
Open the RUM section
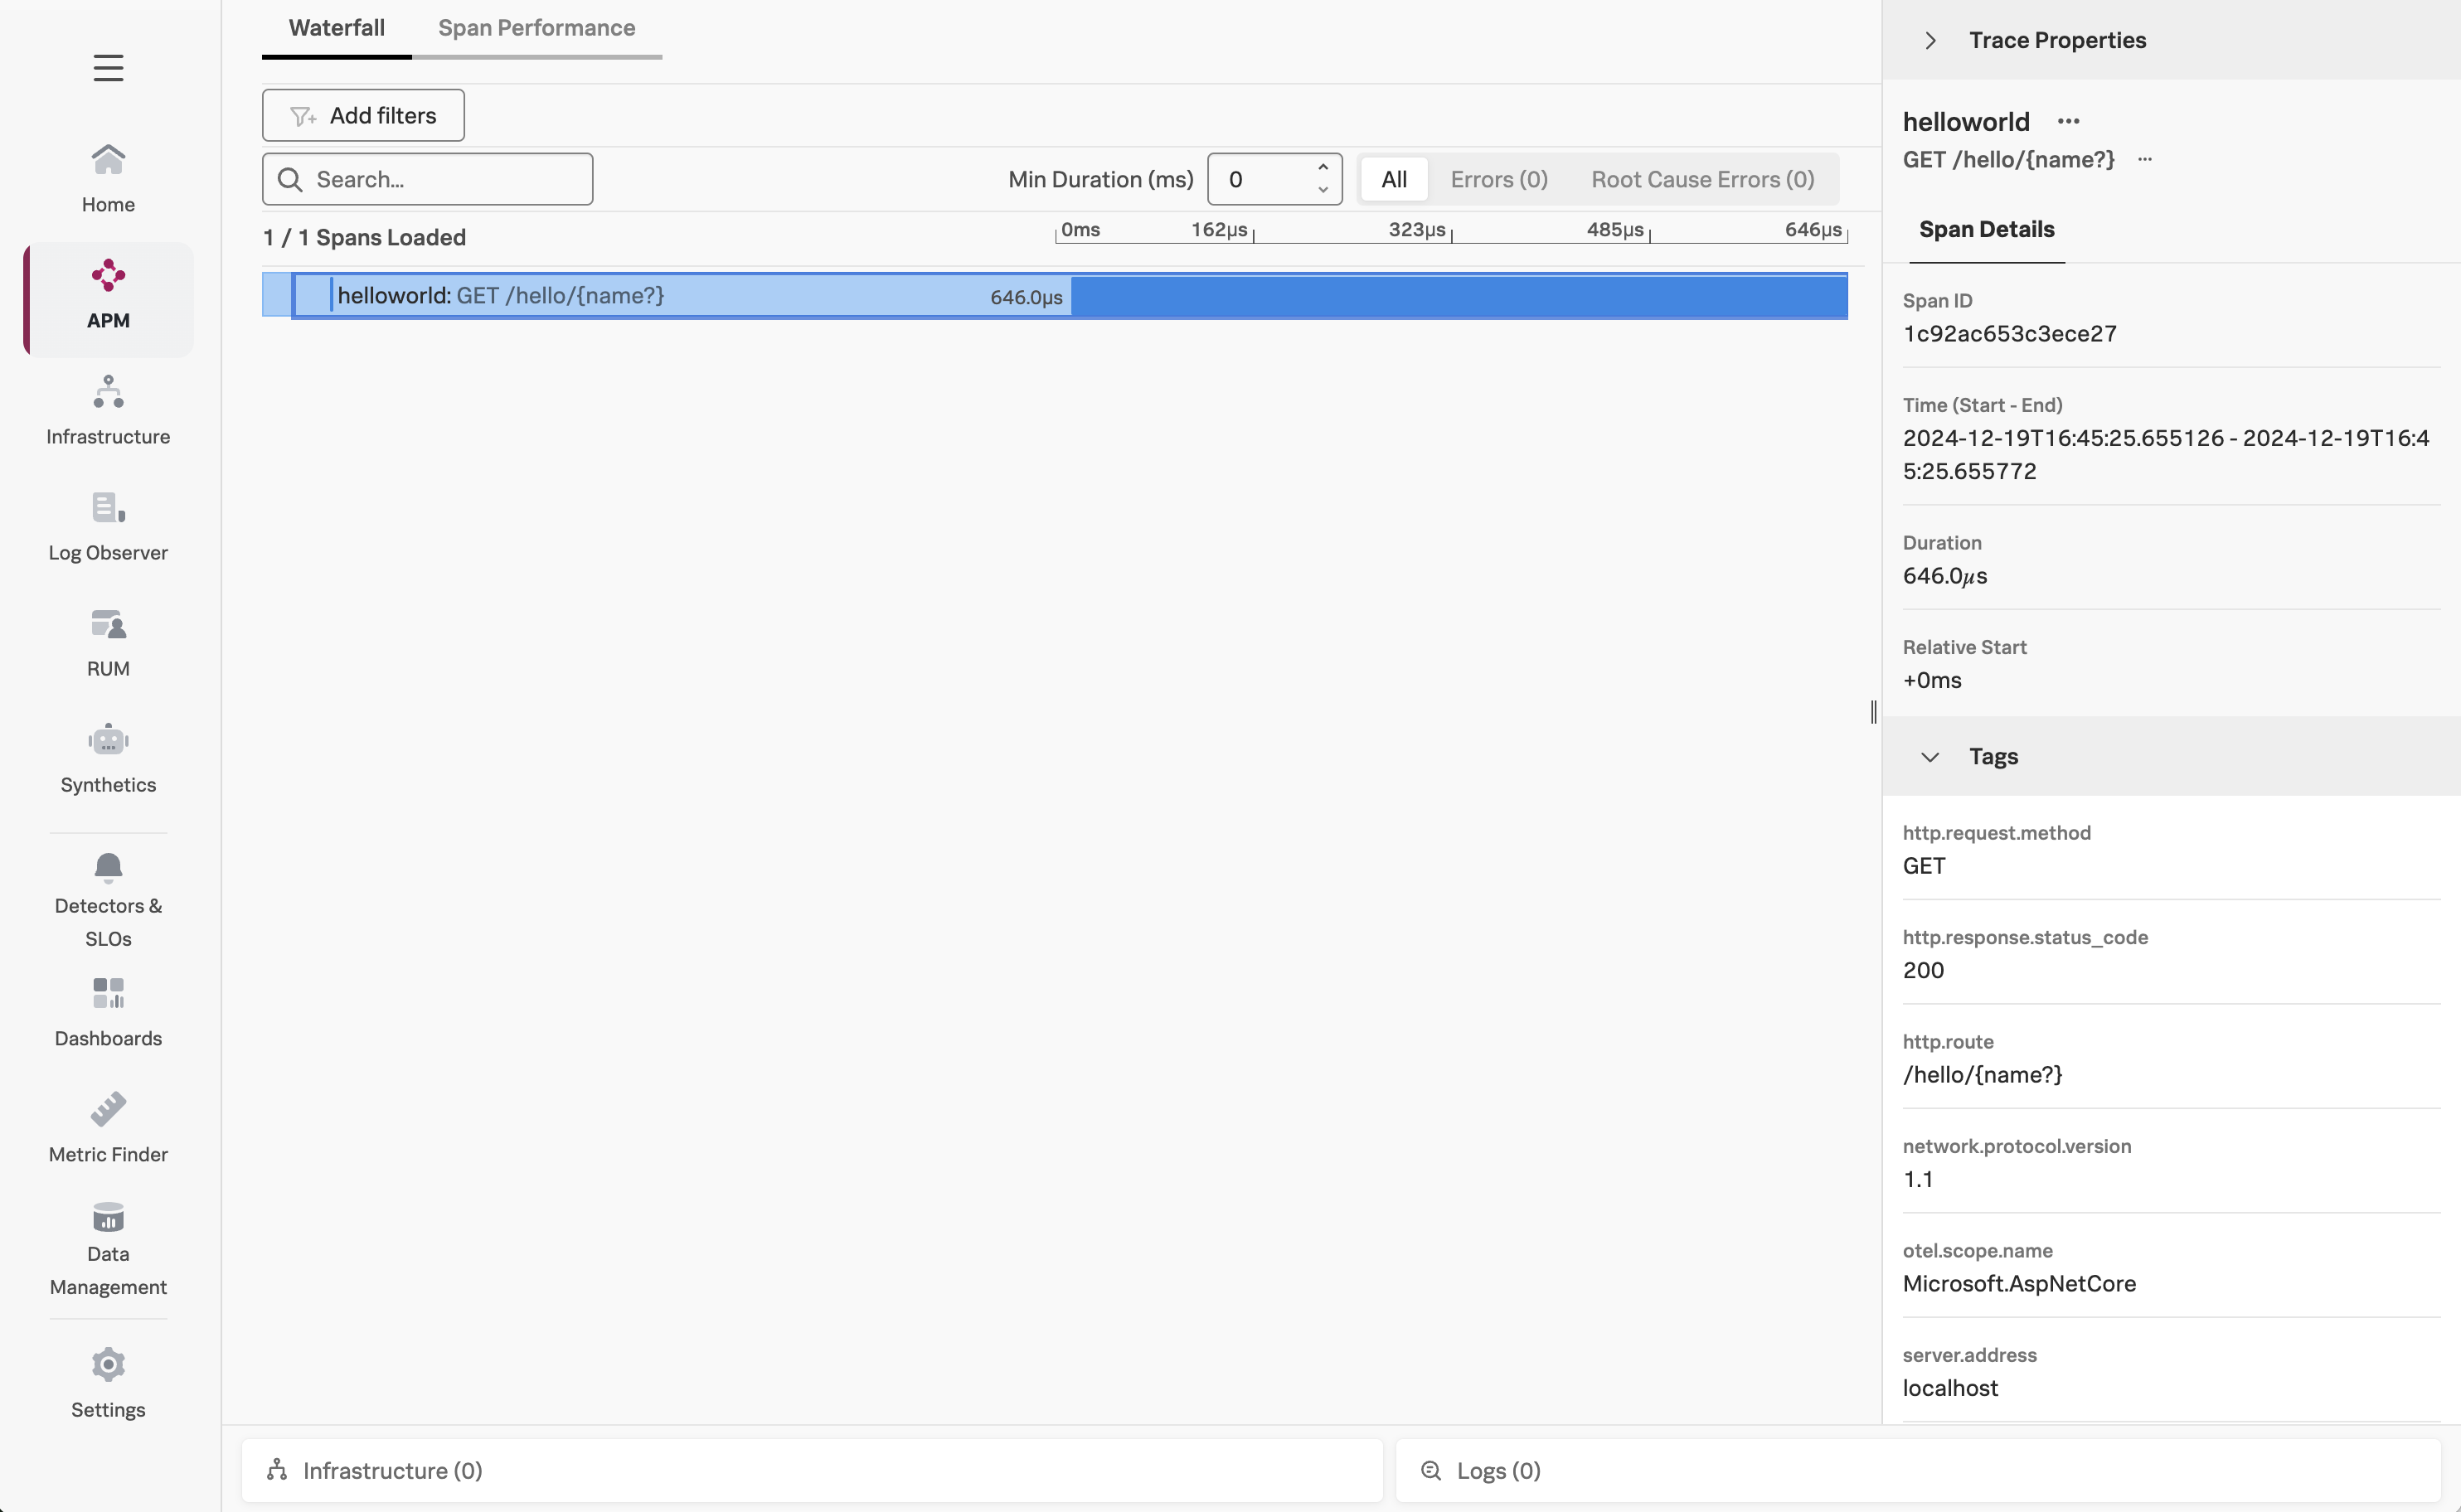coord(108,642)
